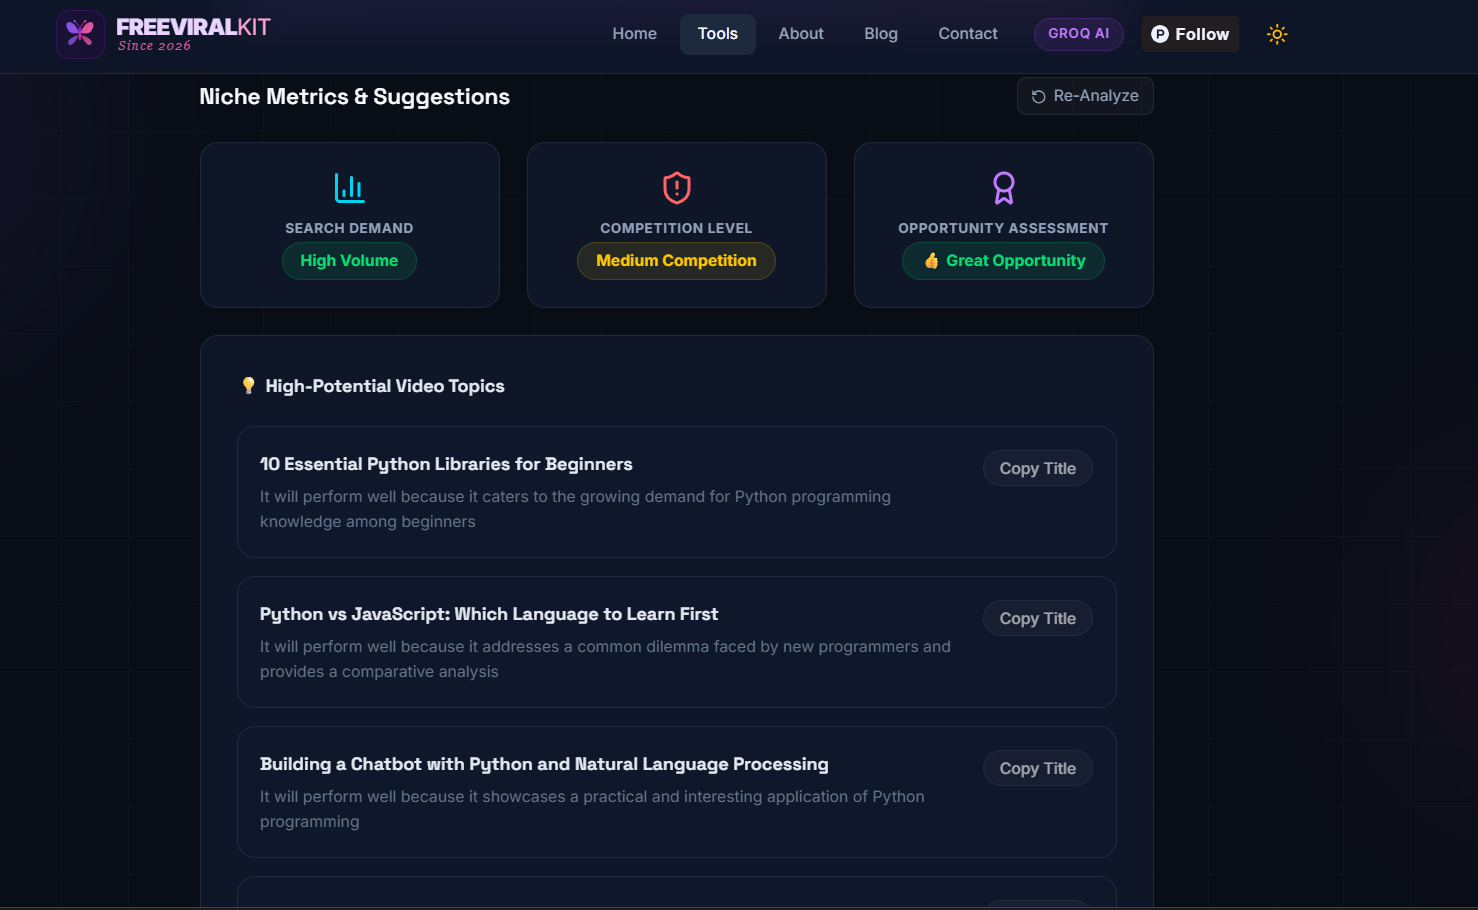The width and height of the screenshot is (1478, 910).
Task: Click the High Volume badge
Action: click(x=349, y=261)
